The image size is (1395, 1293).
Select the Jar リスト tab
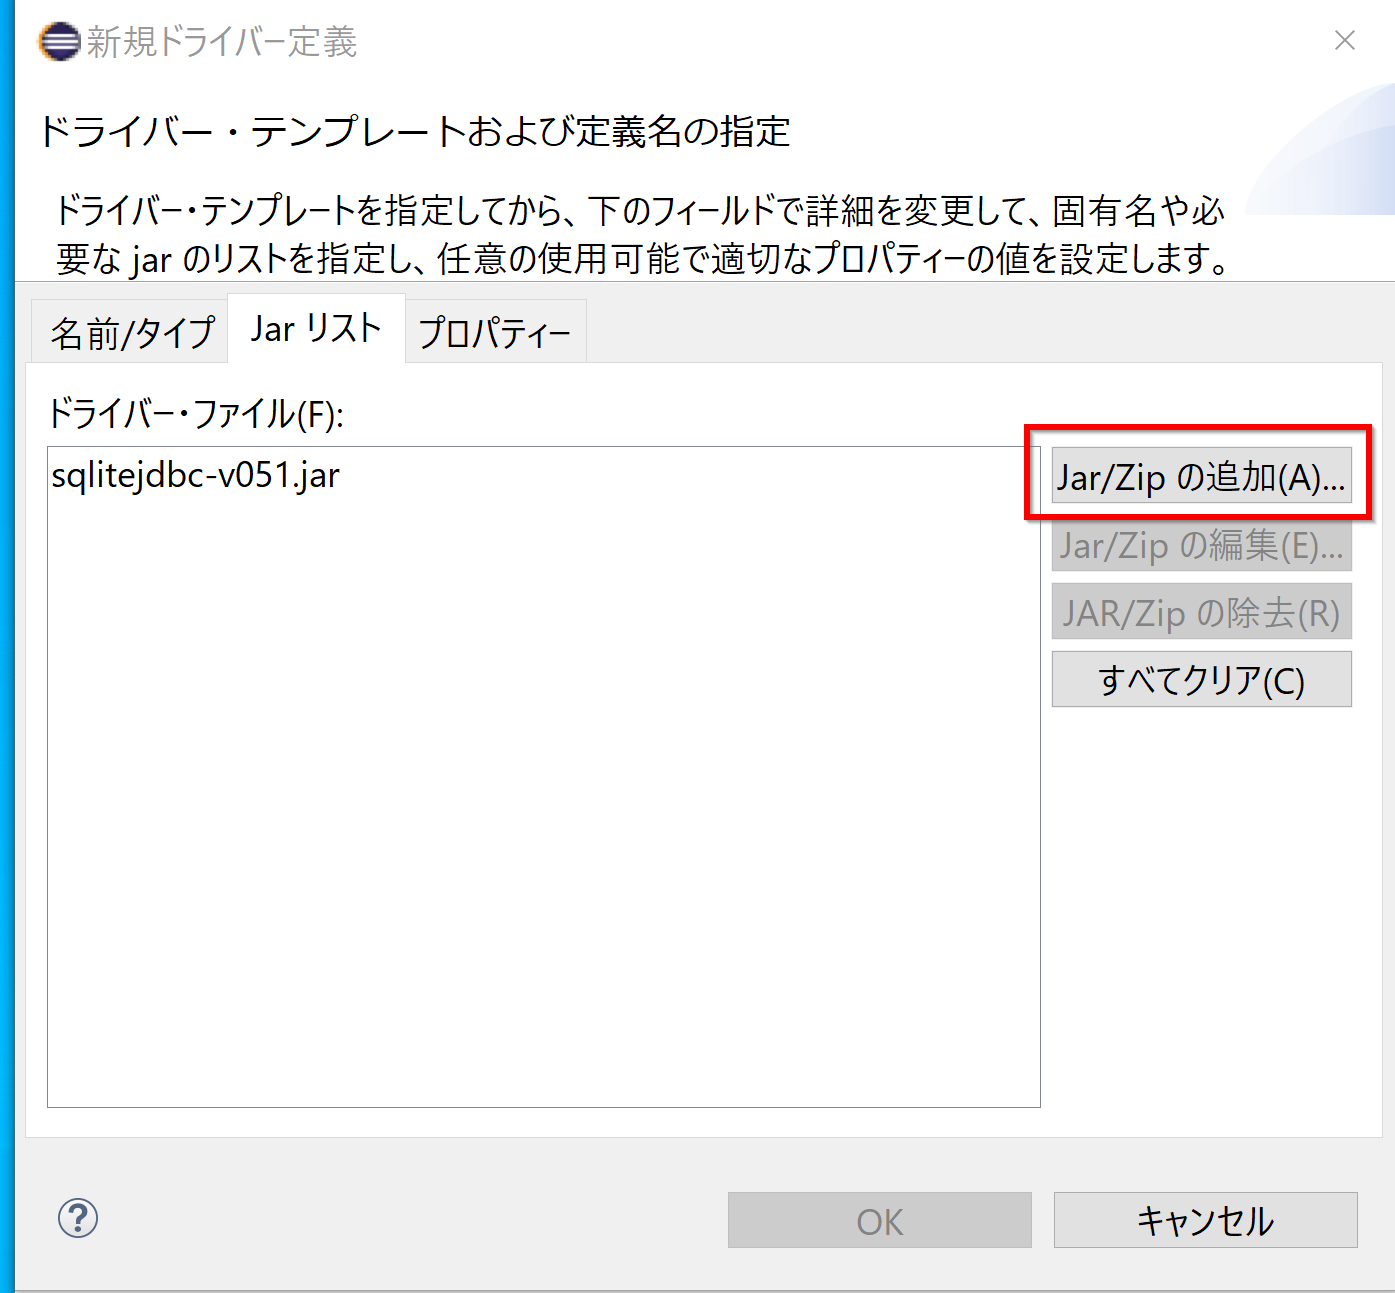coord(316,329)
